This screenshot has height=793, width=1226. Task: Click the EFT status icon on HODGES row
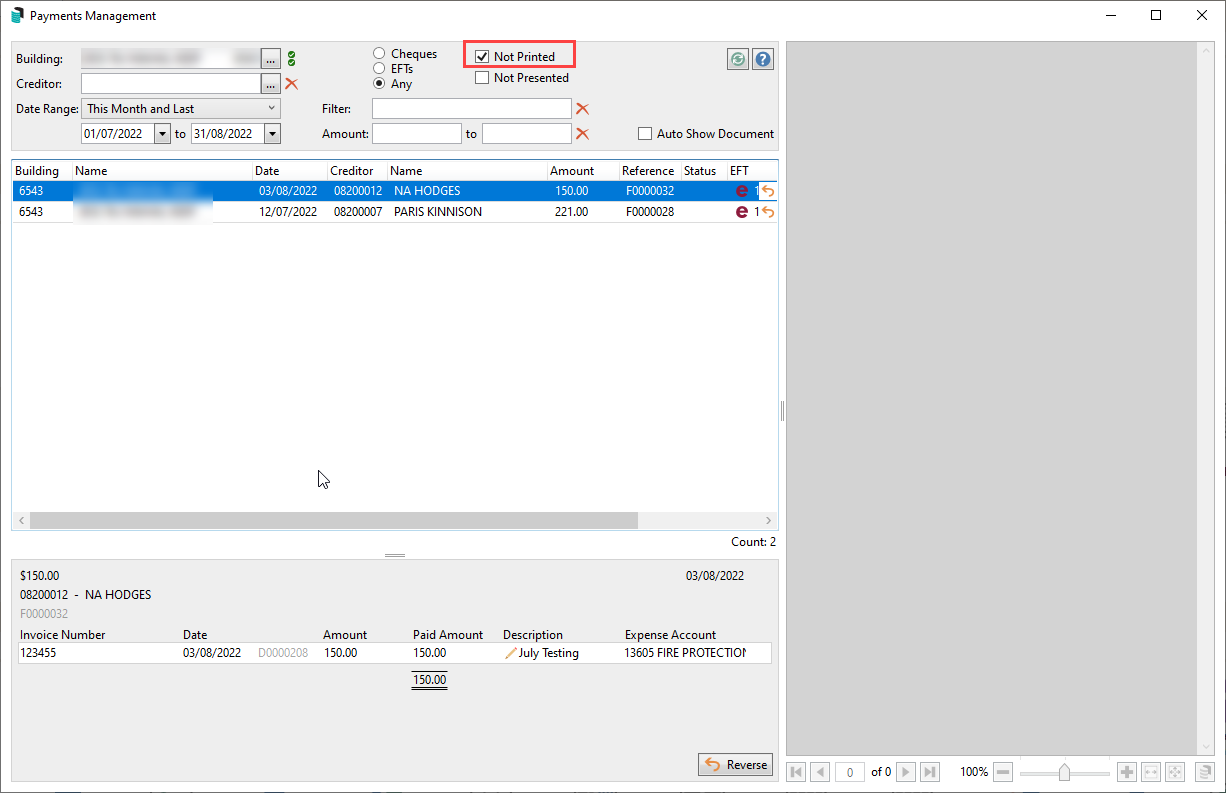742,190
